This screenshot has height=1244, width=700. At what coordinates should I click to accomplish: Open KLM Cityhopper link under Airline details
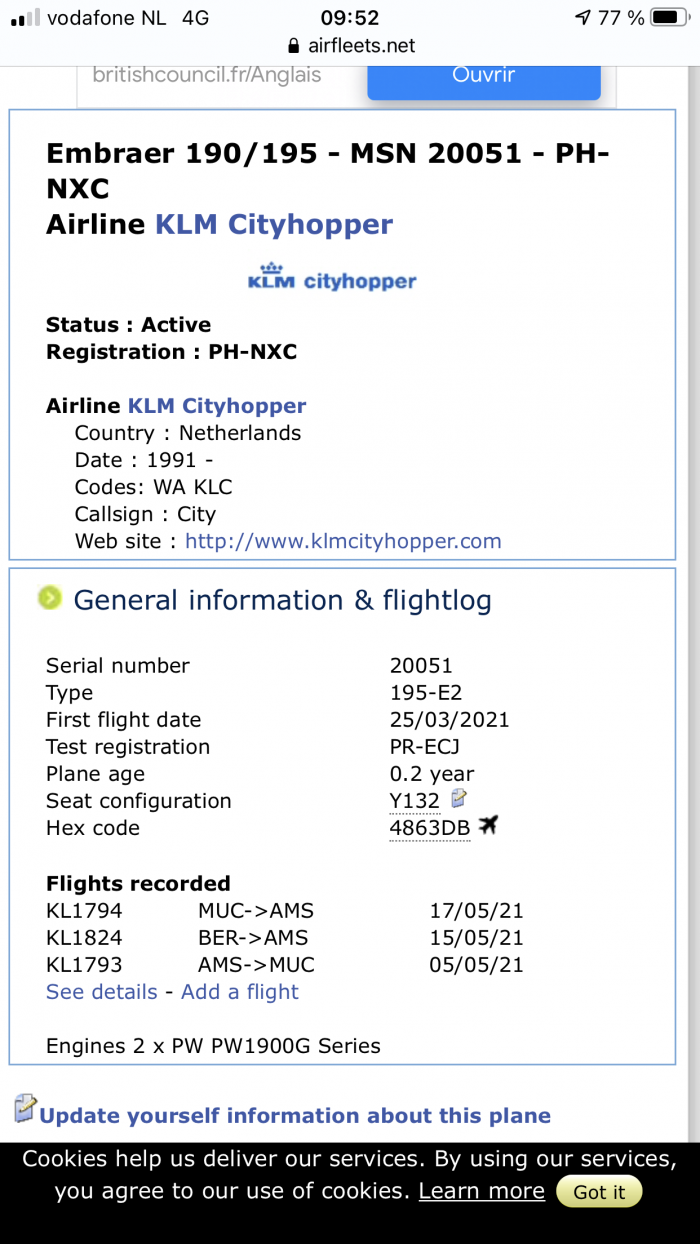pos(217,406)
